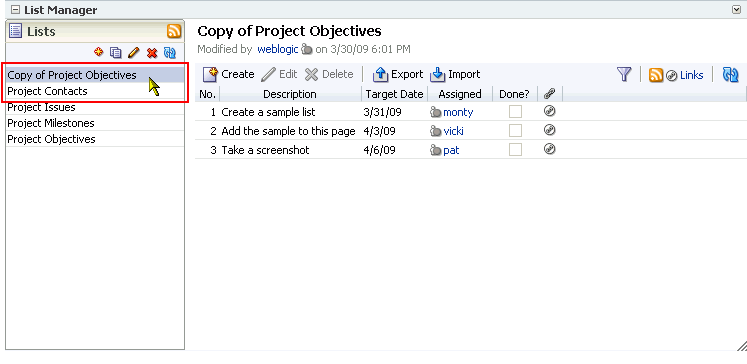Click presence icon next to weblogic

tap(307, 49)
